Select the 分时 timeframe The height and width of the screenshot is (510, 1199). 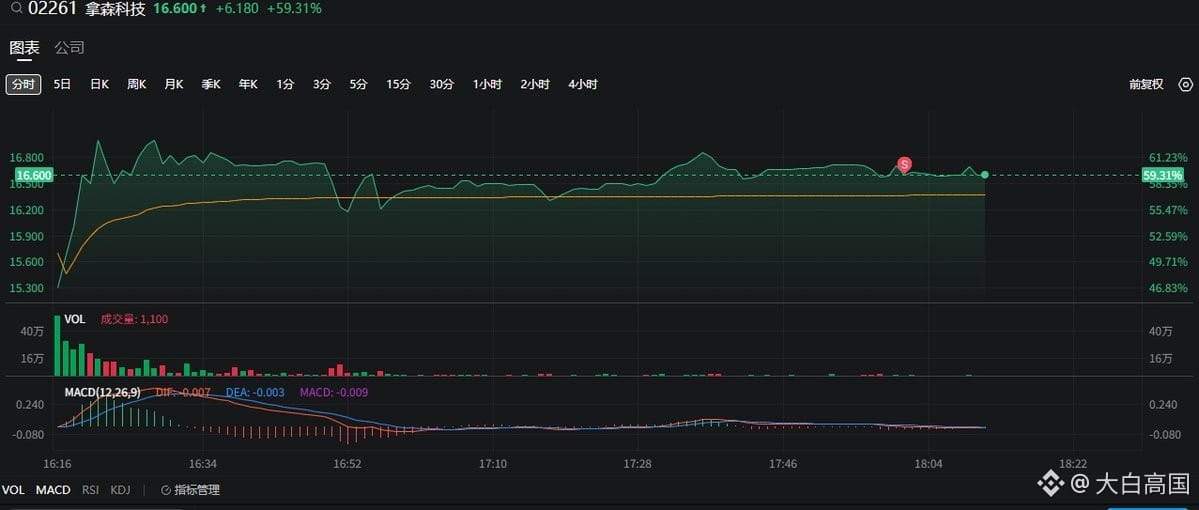pyautogui.click(x=23, y=84)
